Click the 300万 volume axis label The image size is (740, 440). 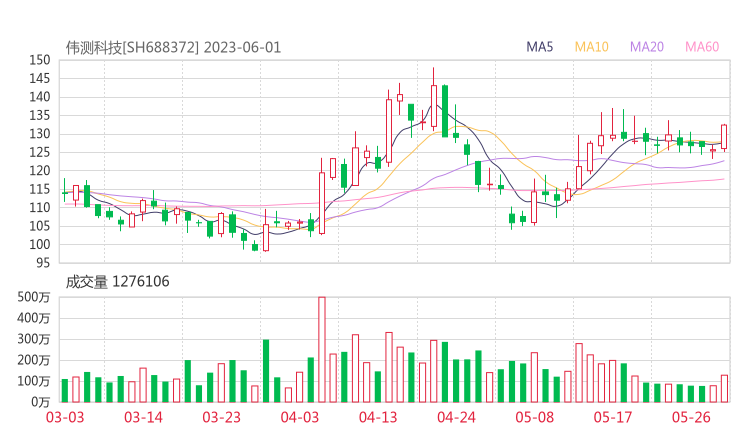[34, 339]
